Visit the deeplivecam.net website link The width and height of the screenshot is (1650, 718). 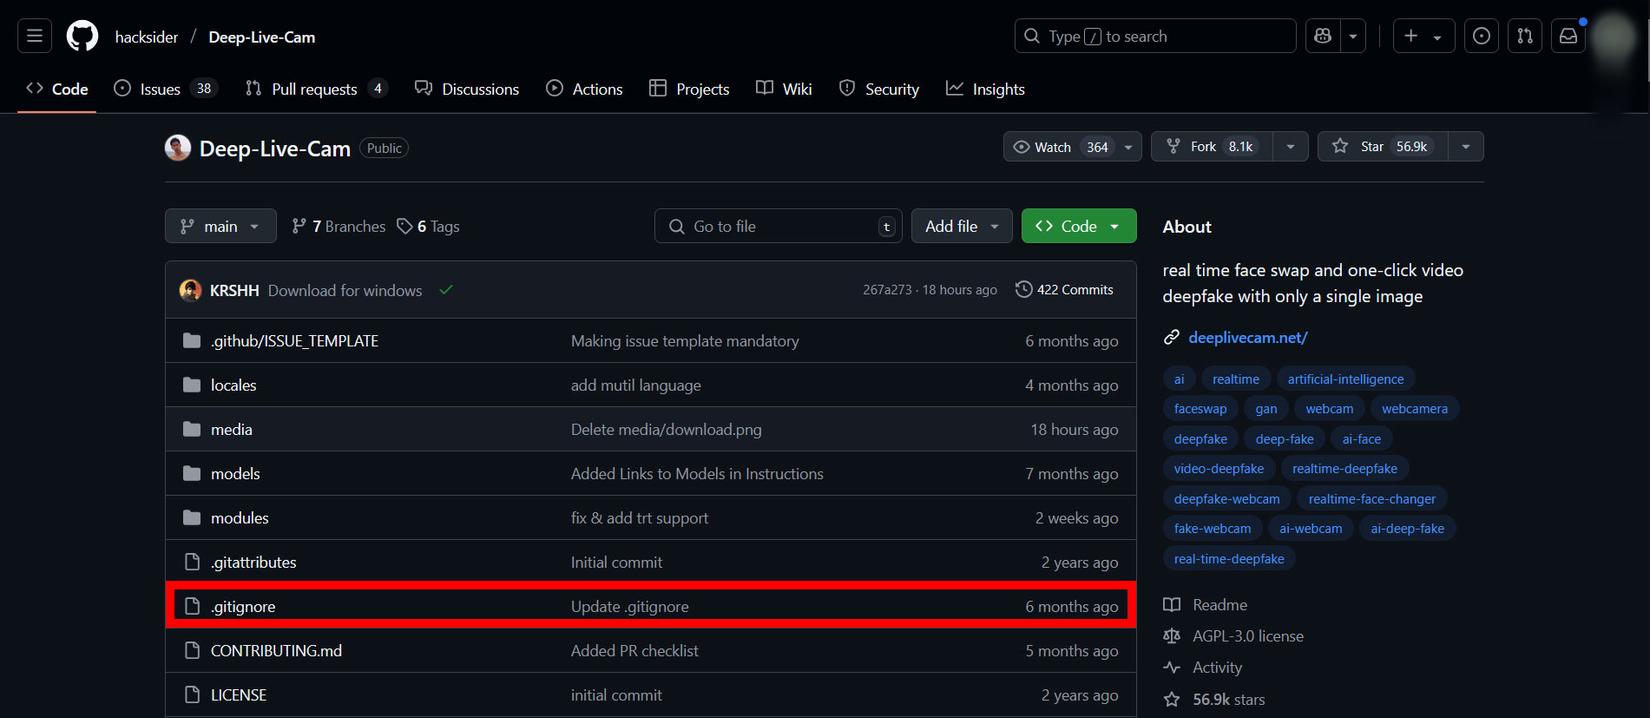(1247, 338)
